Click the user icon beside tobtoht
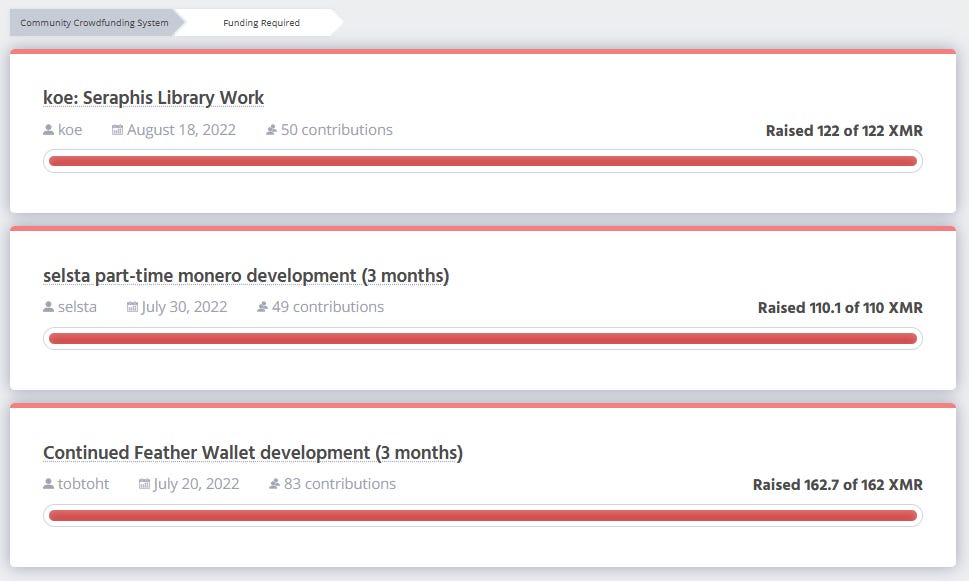Screen dimensions: 969x581 (48, 484)
